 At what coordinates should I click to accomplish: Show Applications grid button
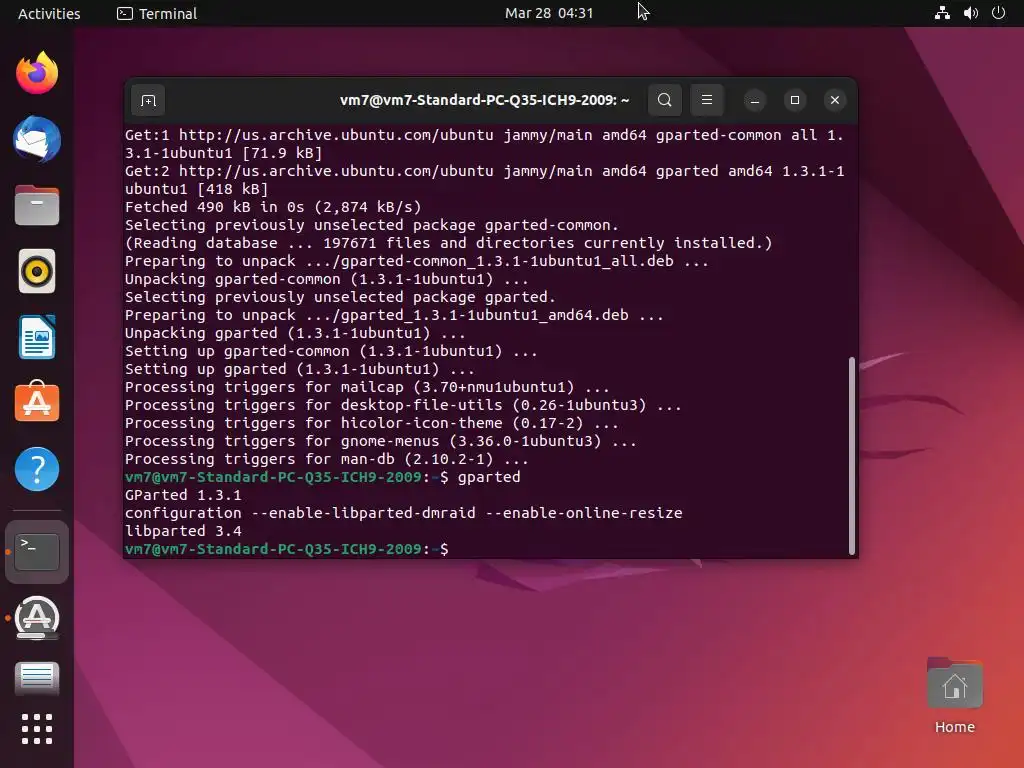point(37,729)
